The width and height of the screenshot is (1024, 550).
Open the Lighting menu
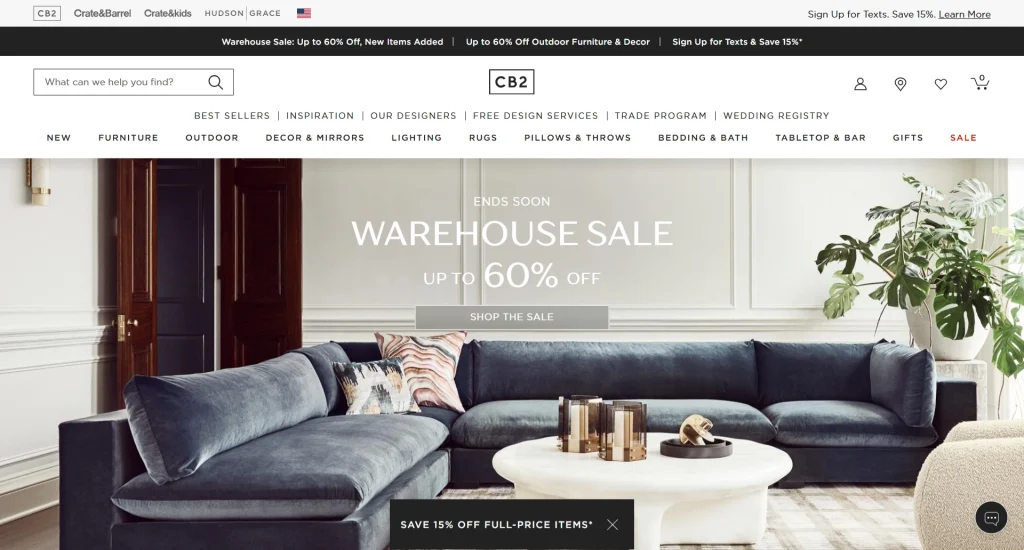pyautogui.click(x=417, y=138)
